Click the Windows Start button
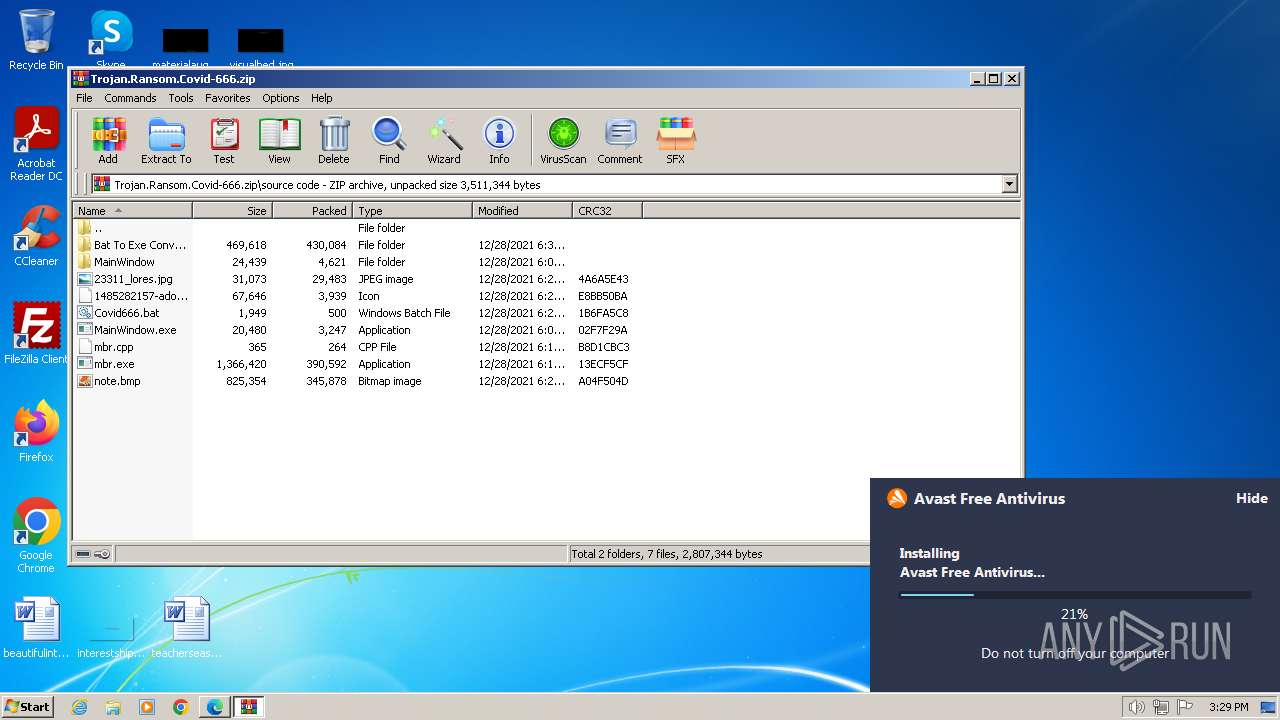 point(28,706)
